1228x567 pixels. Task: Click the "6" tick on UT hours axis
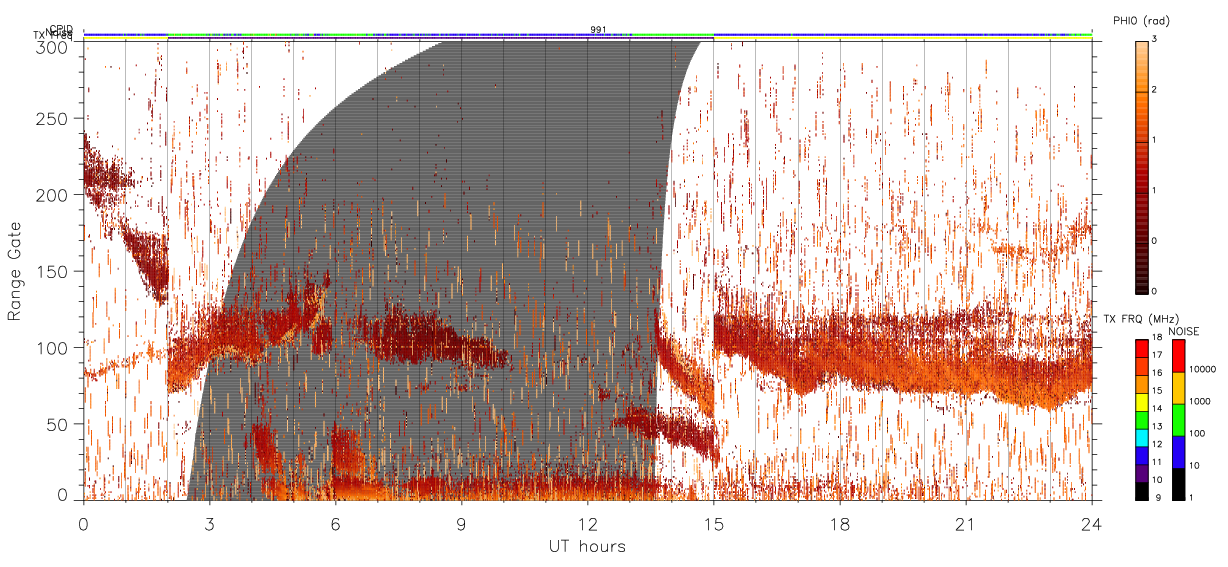coord(336,523)
